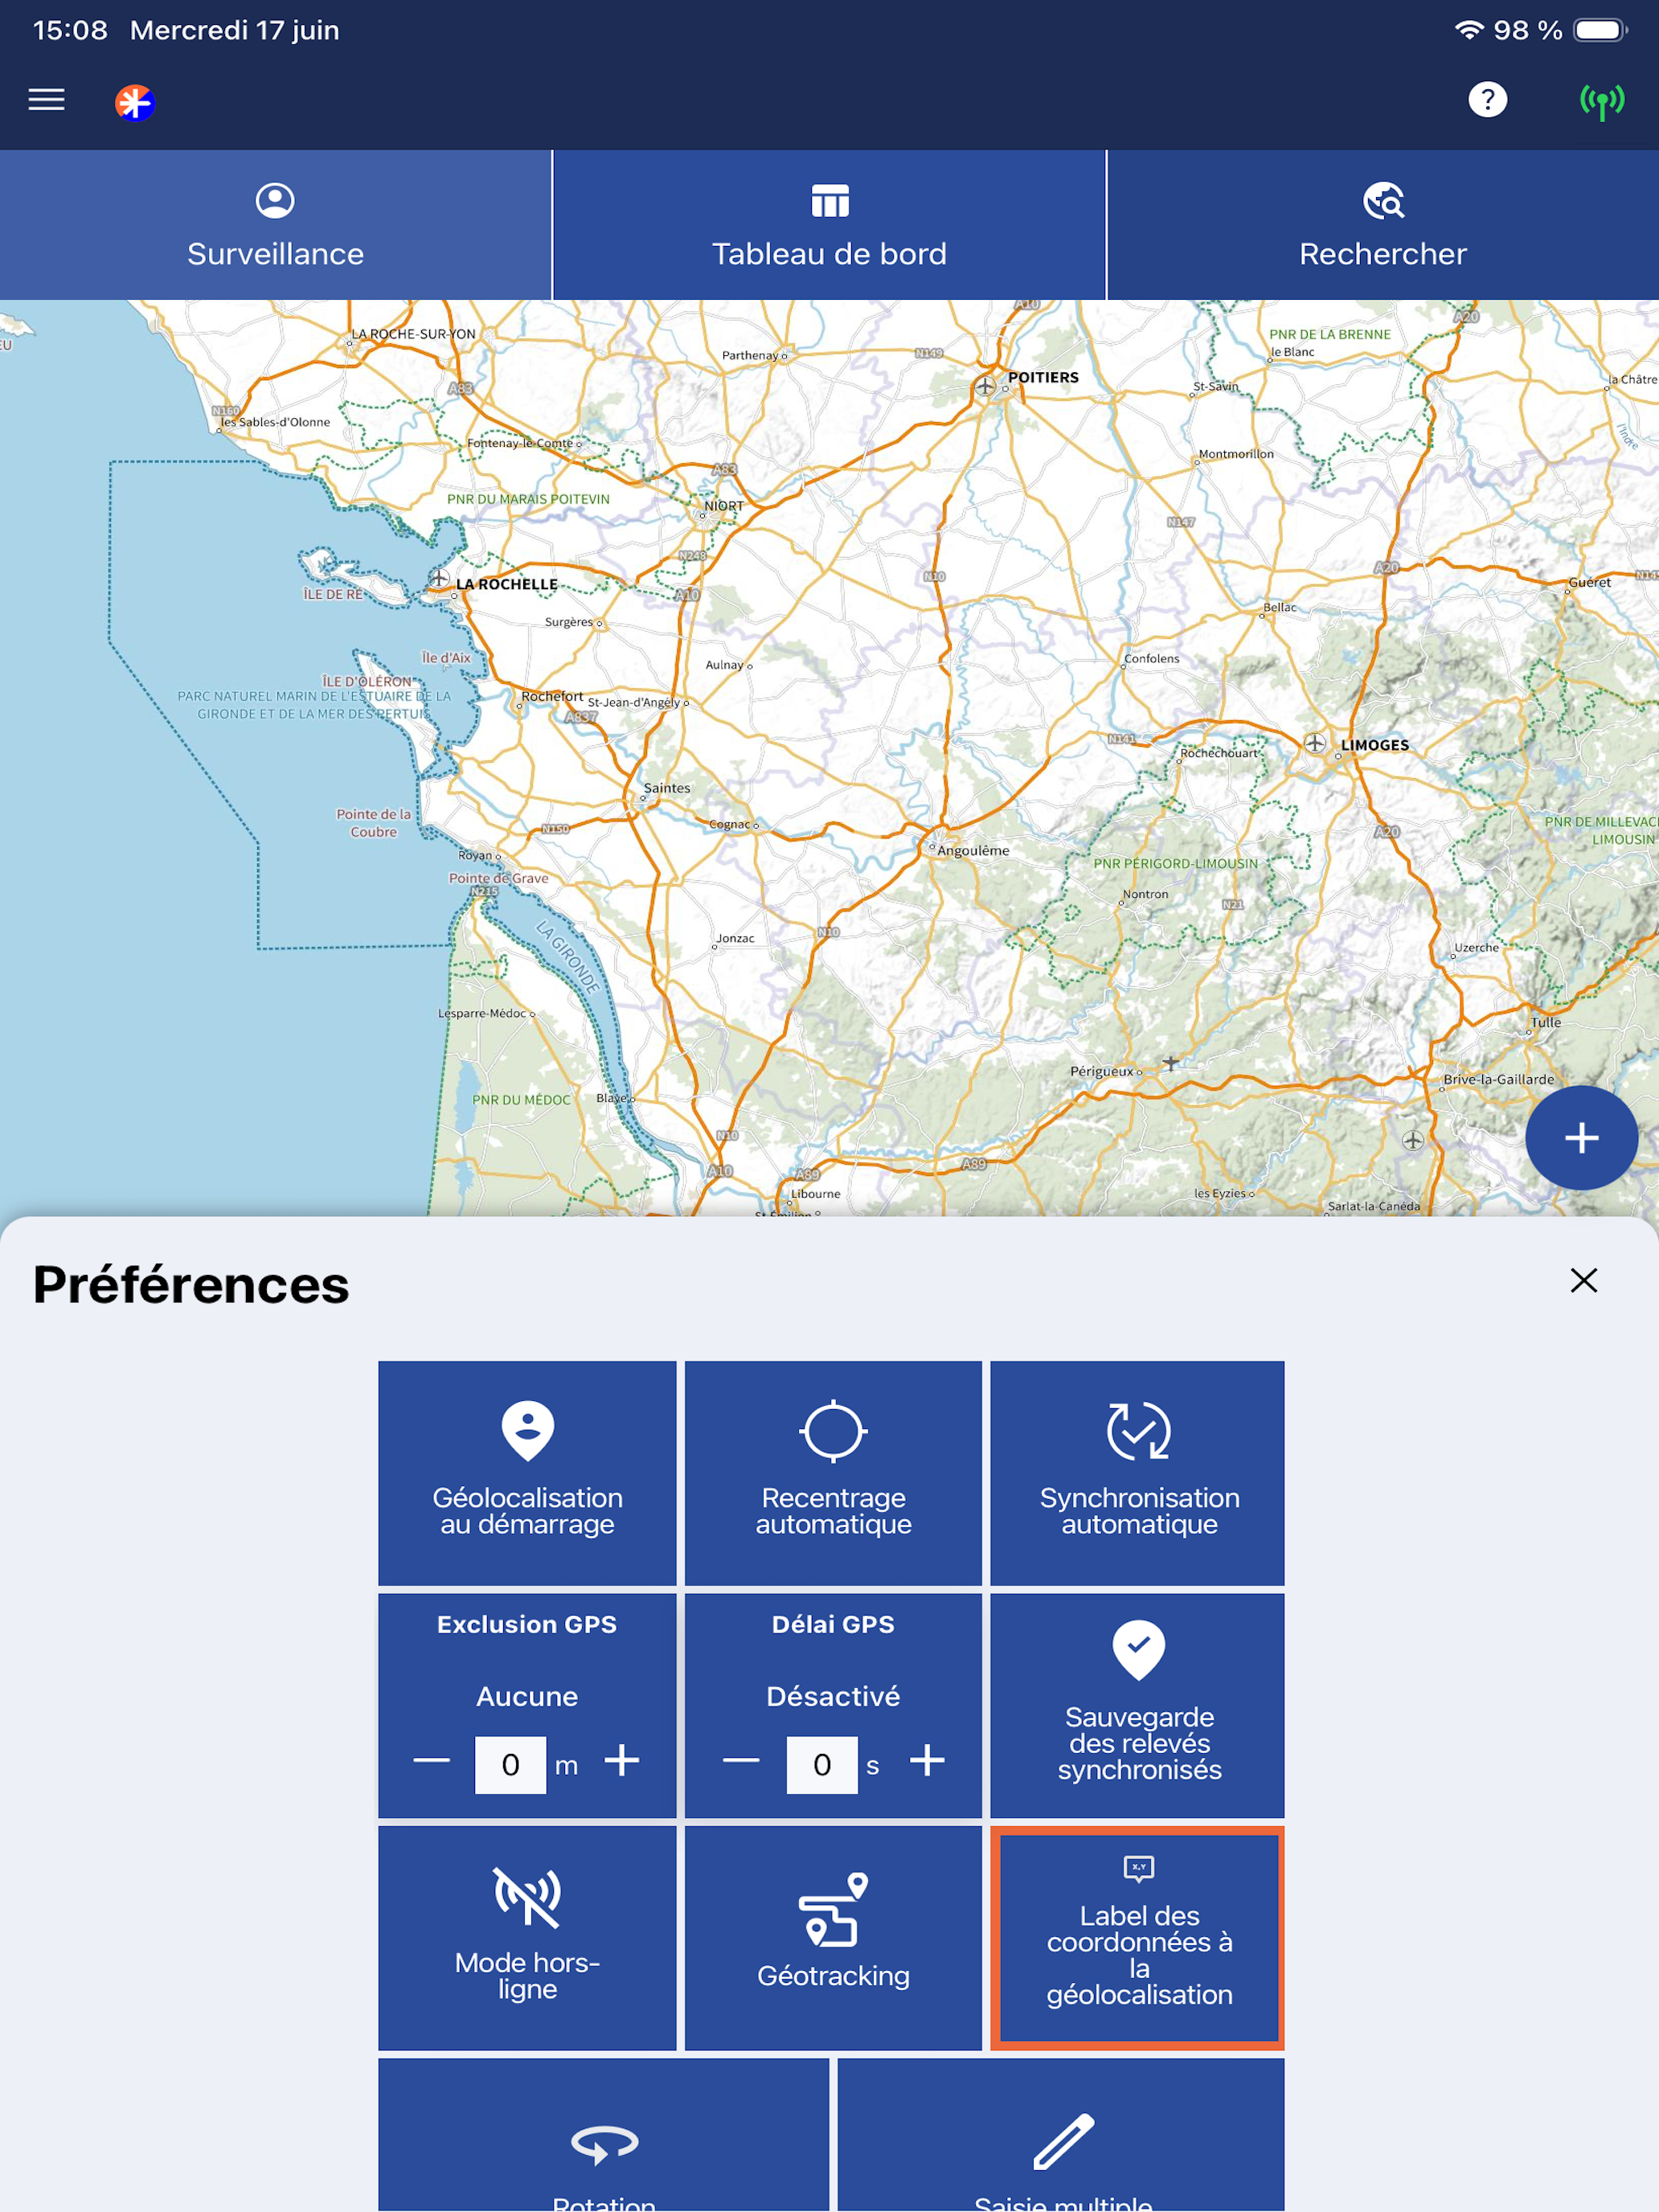The height and width of the screenshot is (2212, 1659).
Task: Decrease Délai GPS seconds with minus
Action: pyautogui.click(x=741, y=1760)
